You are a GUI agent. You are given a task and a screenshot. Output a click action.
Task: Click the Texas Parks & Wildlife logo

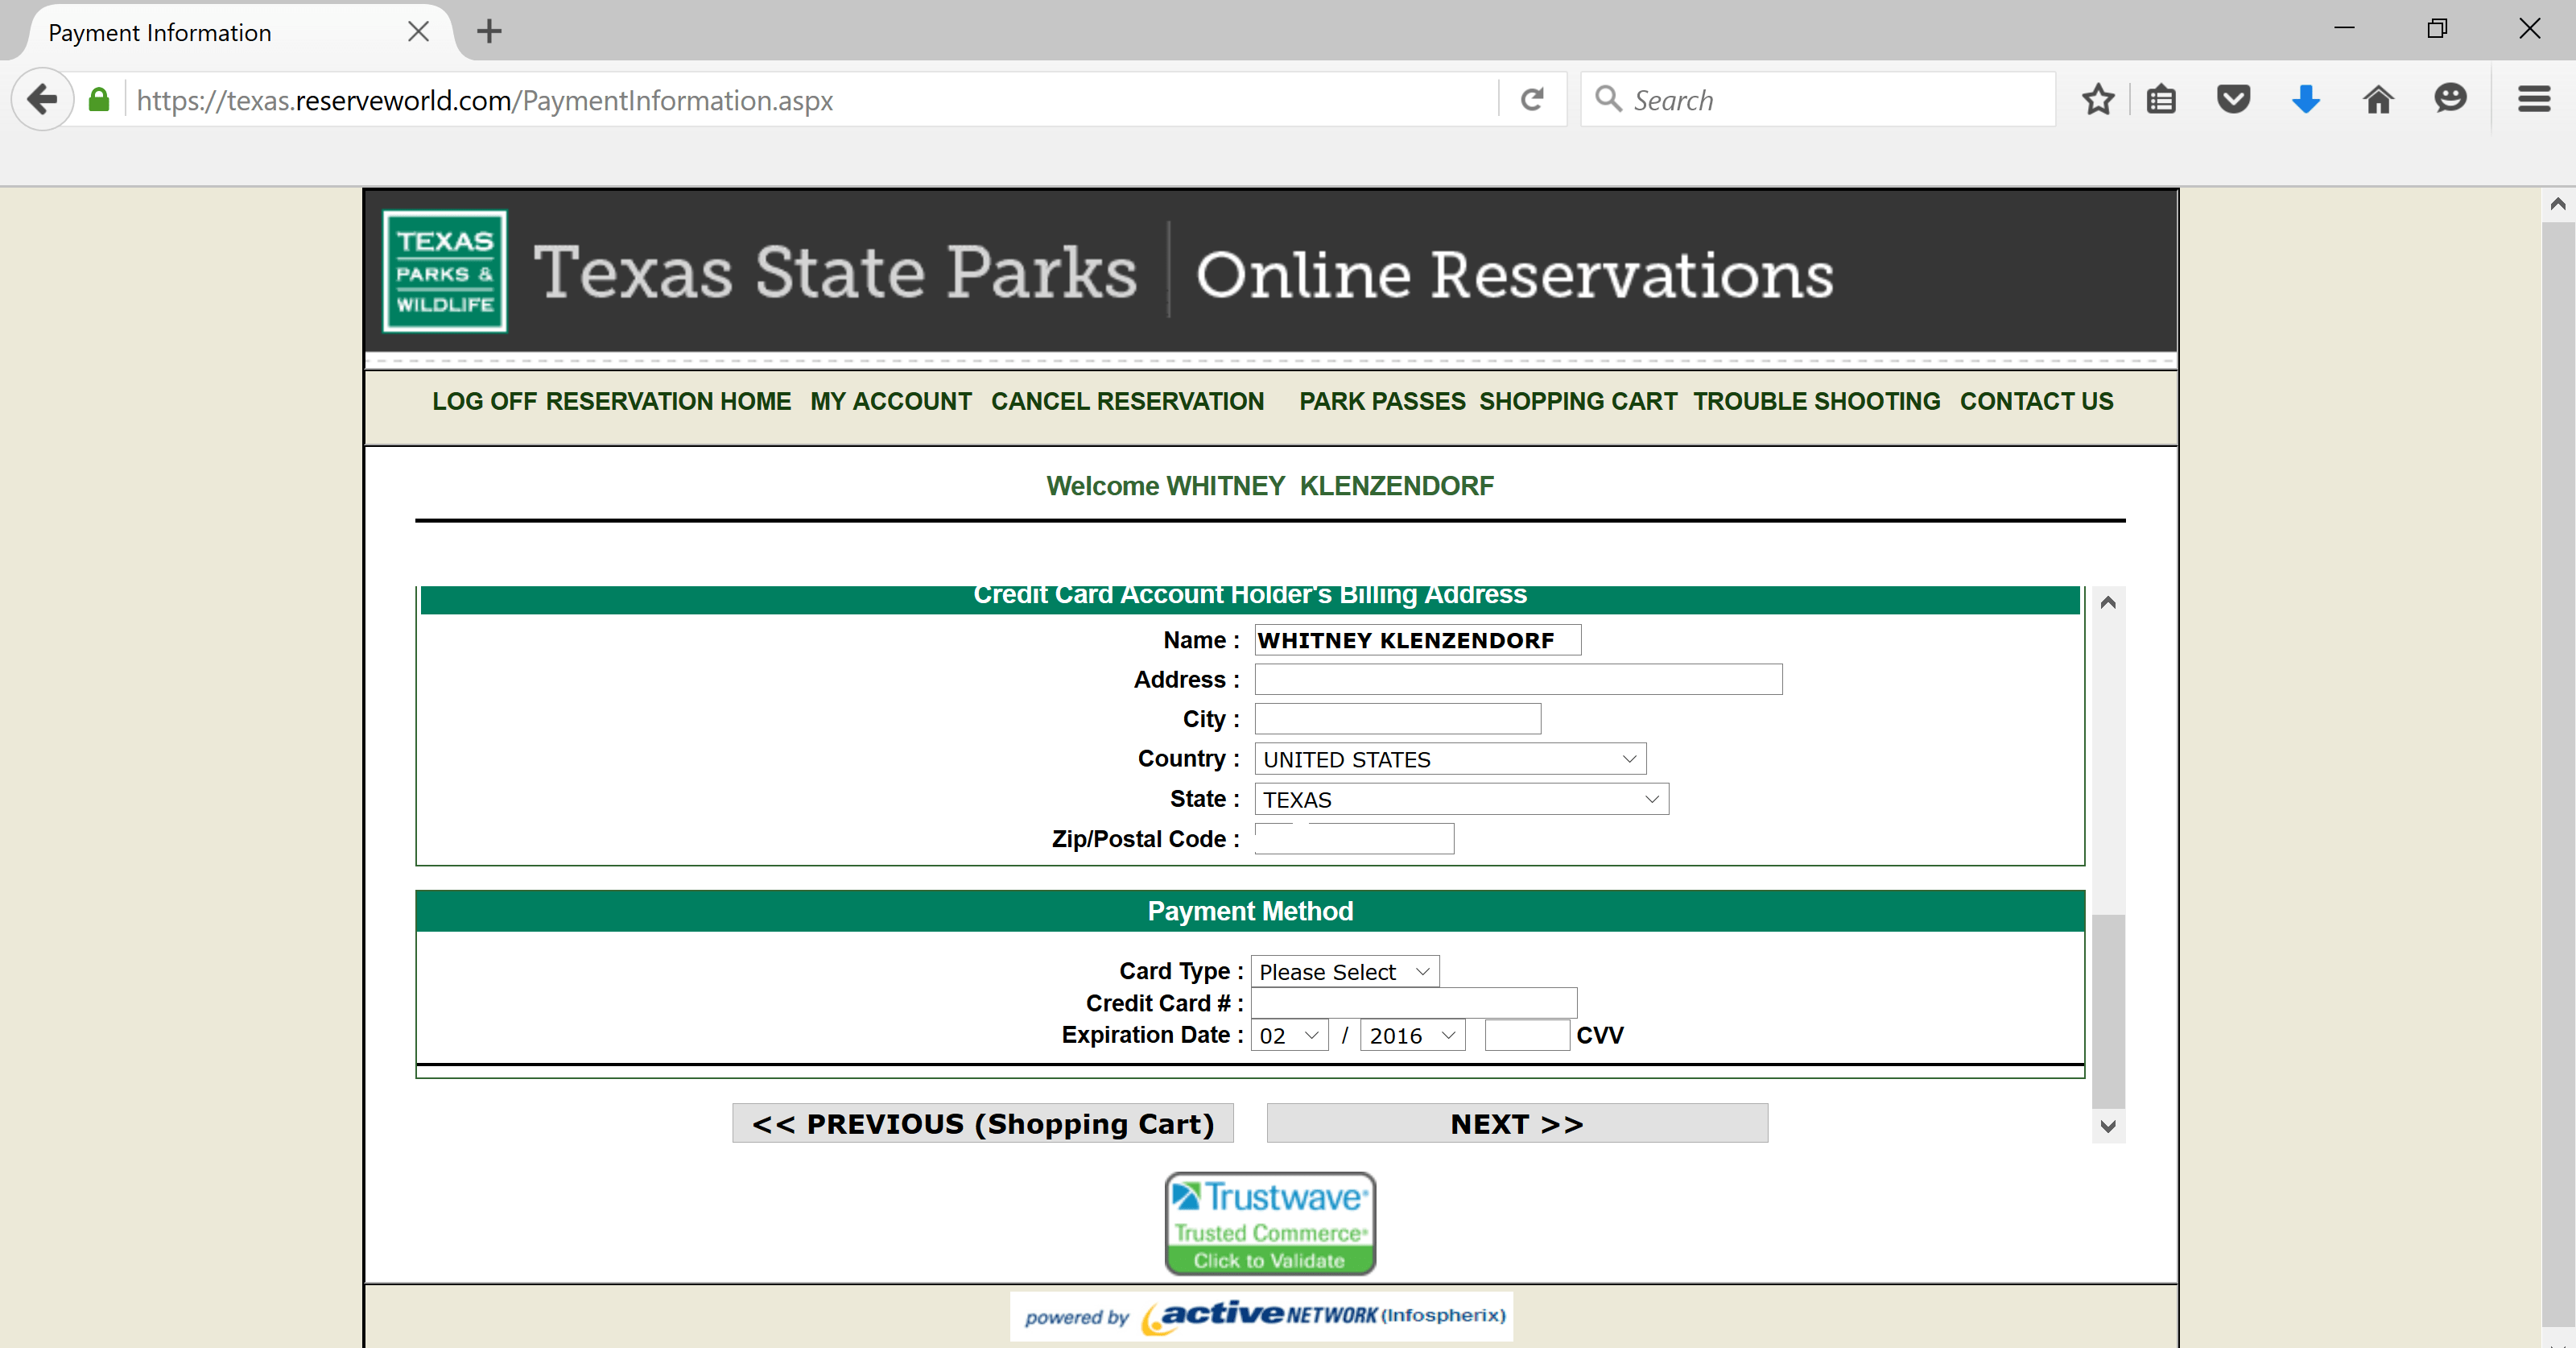[444, 271]
